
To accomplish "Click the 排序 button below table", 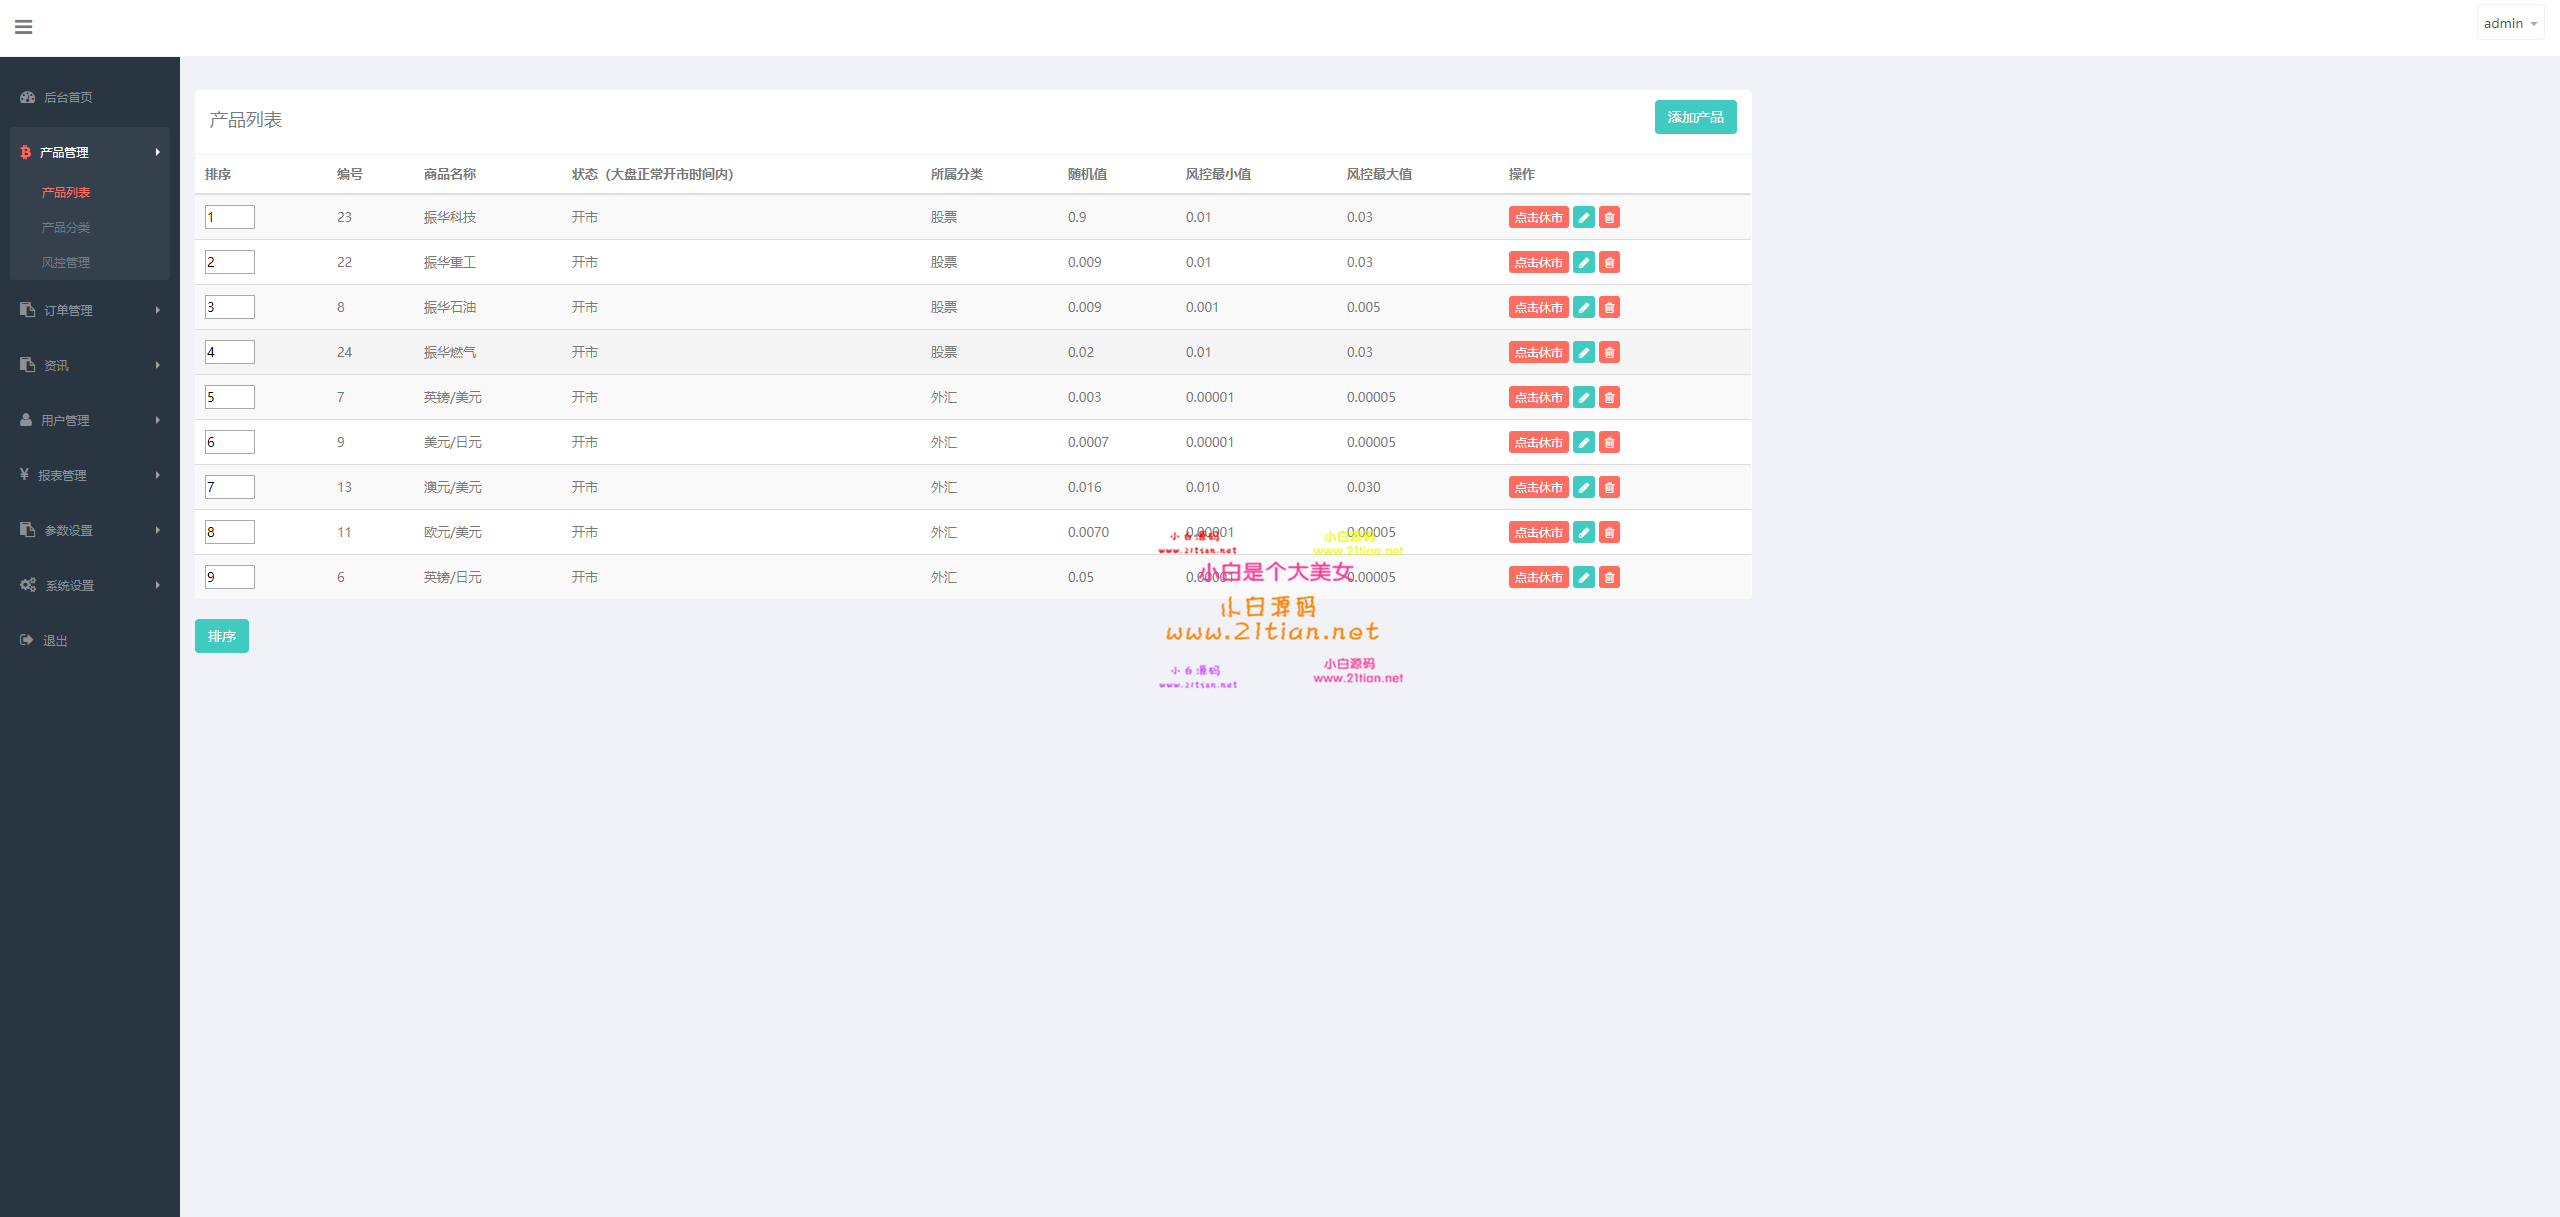I will click(221, 636).
